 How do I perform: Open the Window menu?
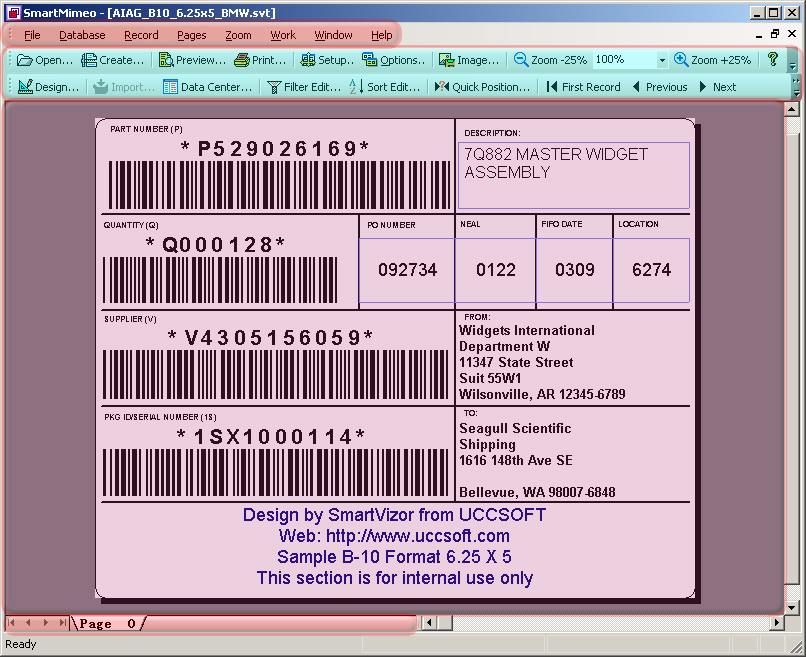pos(334,35)
